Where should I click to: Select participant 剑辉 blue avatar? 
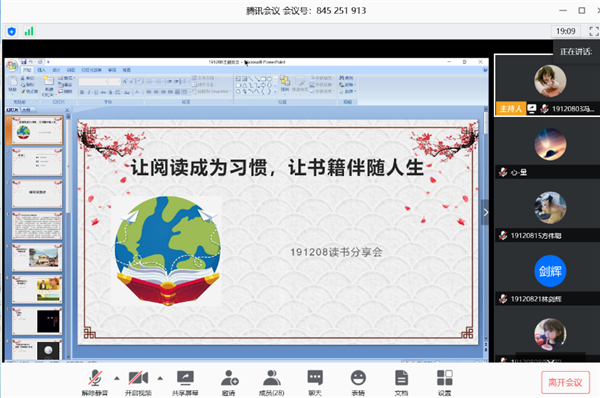coord(550,271)
